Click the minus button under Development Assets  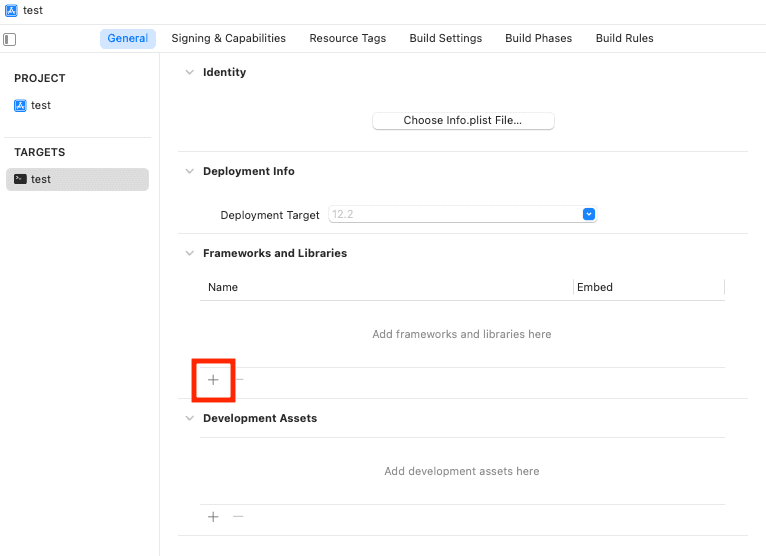238,517
